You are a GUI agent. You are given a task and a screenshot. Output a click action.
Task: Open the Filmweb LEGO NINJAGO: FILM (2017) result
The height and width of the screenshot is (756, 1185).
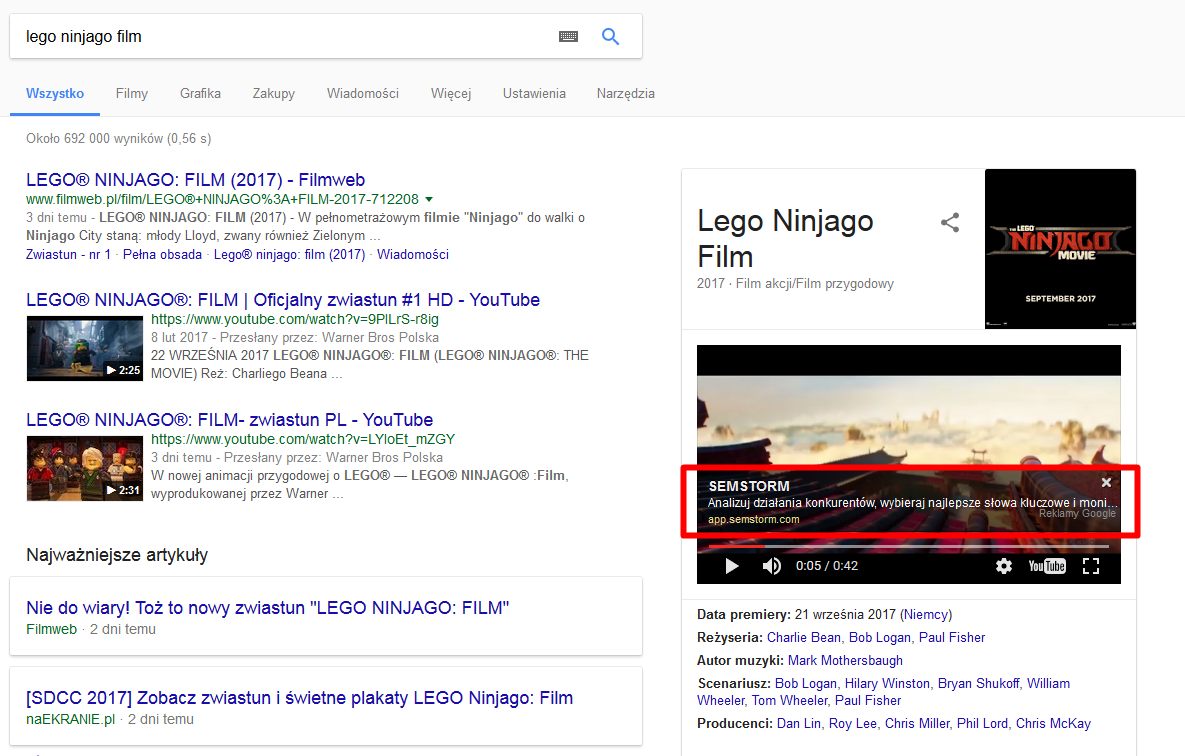[196, 180]
